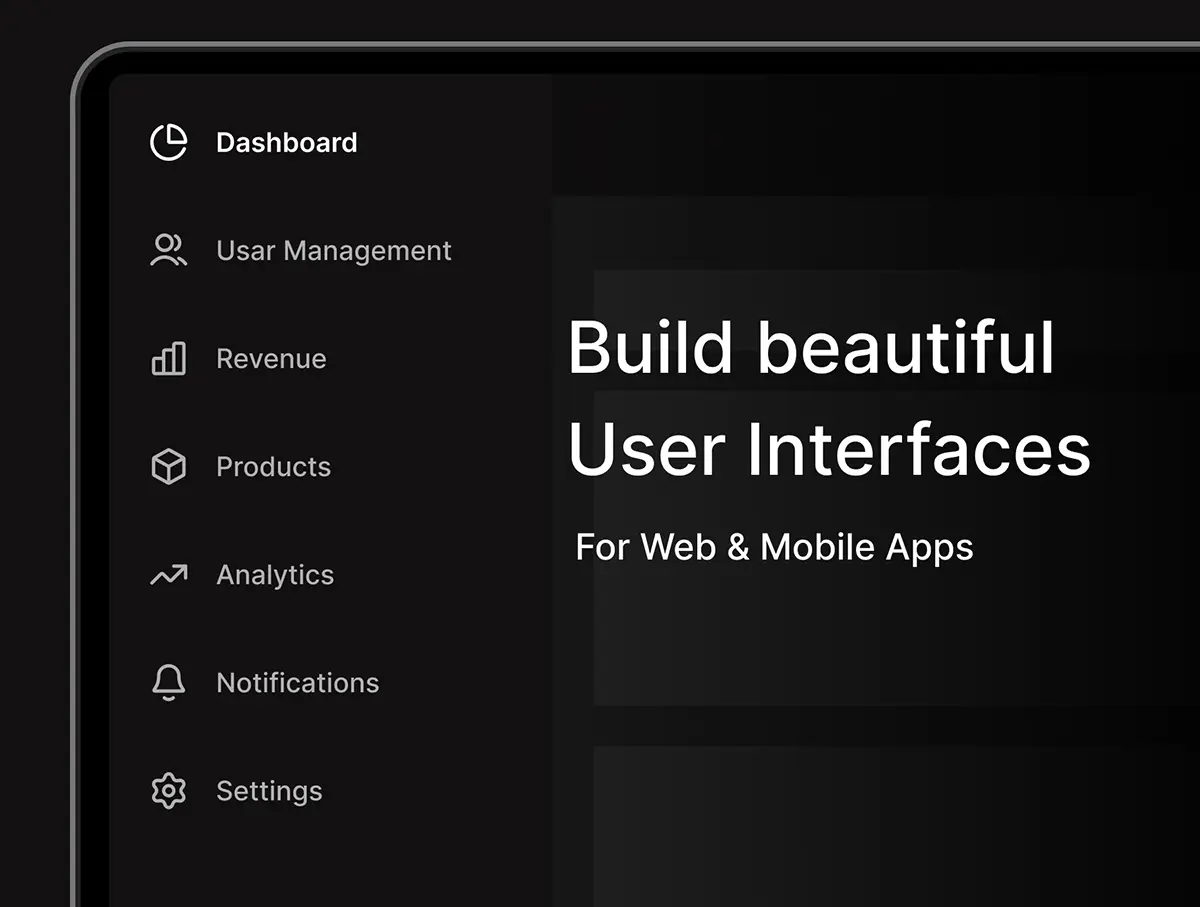Viewport: 1200px width, 907px height.
Task: Select the blank card below the subtitle text
Action: [890, 640]
